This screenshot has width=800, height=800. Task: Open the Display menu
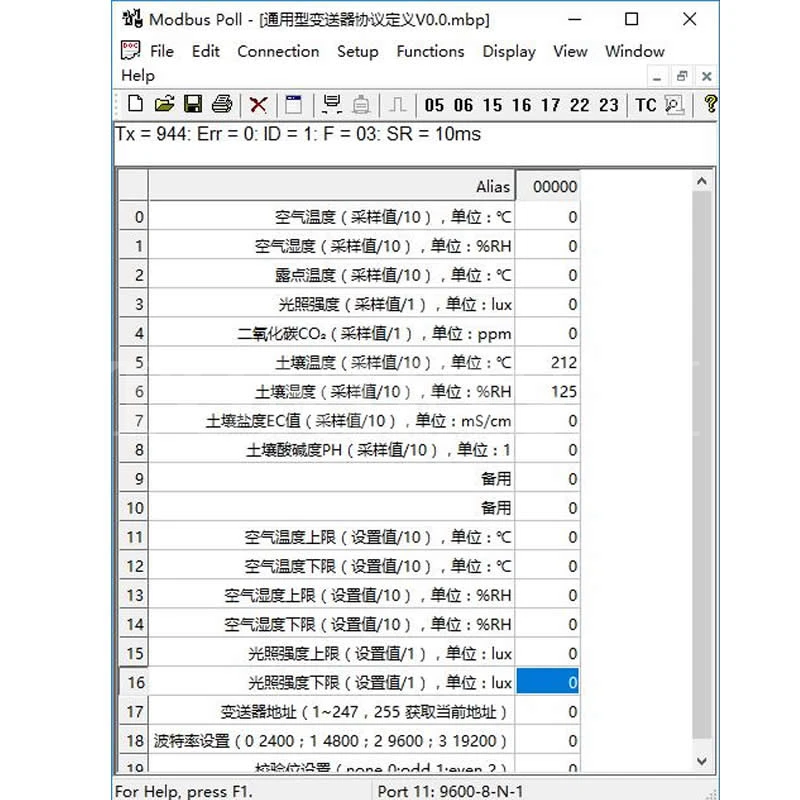(x=509, y=52)
